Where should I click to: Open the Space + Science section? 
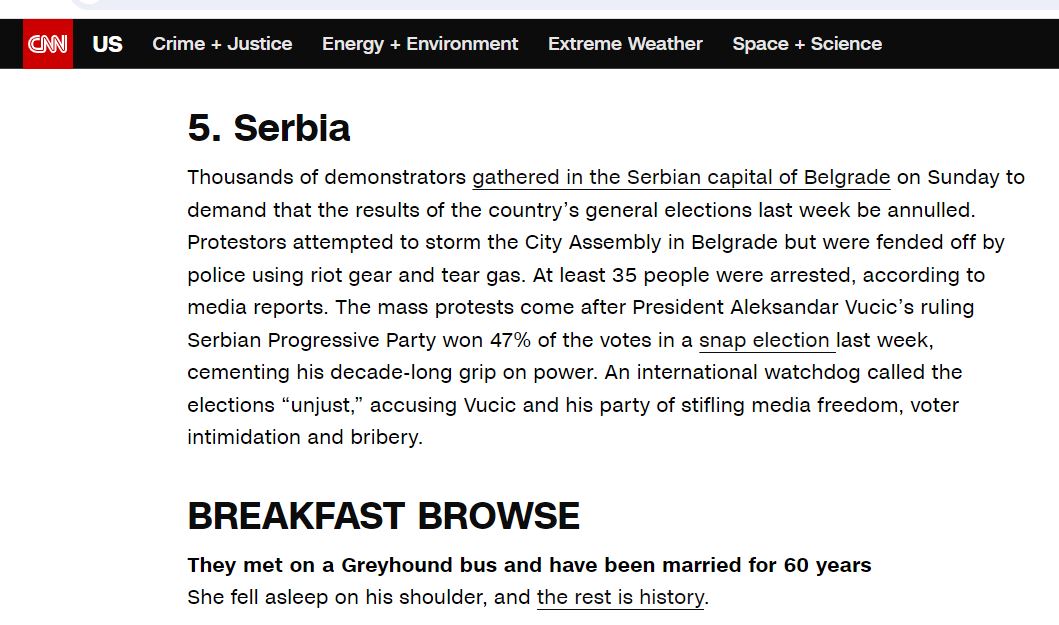[807, 44]
